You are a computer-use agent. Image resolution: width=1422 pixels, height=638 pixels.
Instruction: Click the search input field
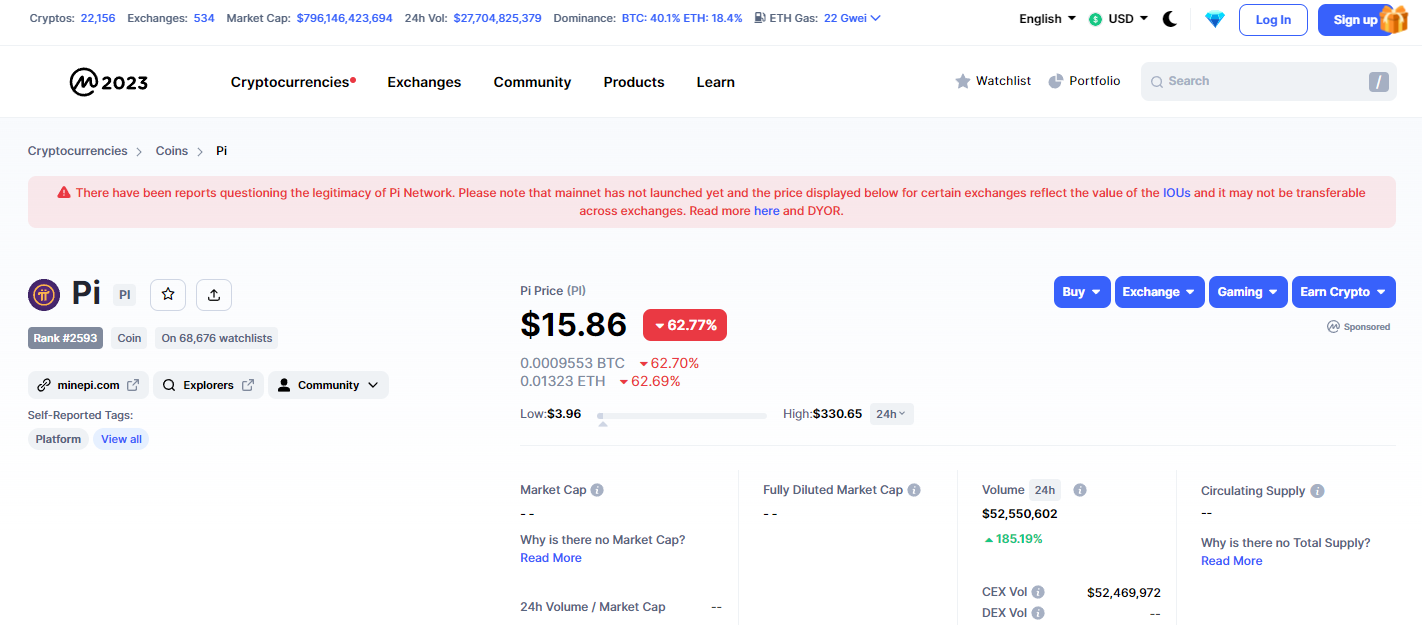1268,82
